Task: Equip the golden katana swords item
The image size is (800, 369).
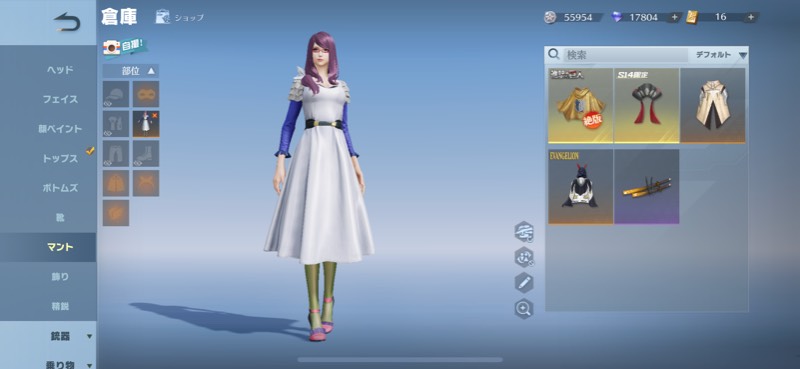Action: coord(646,187)
